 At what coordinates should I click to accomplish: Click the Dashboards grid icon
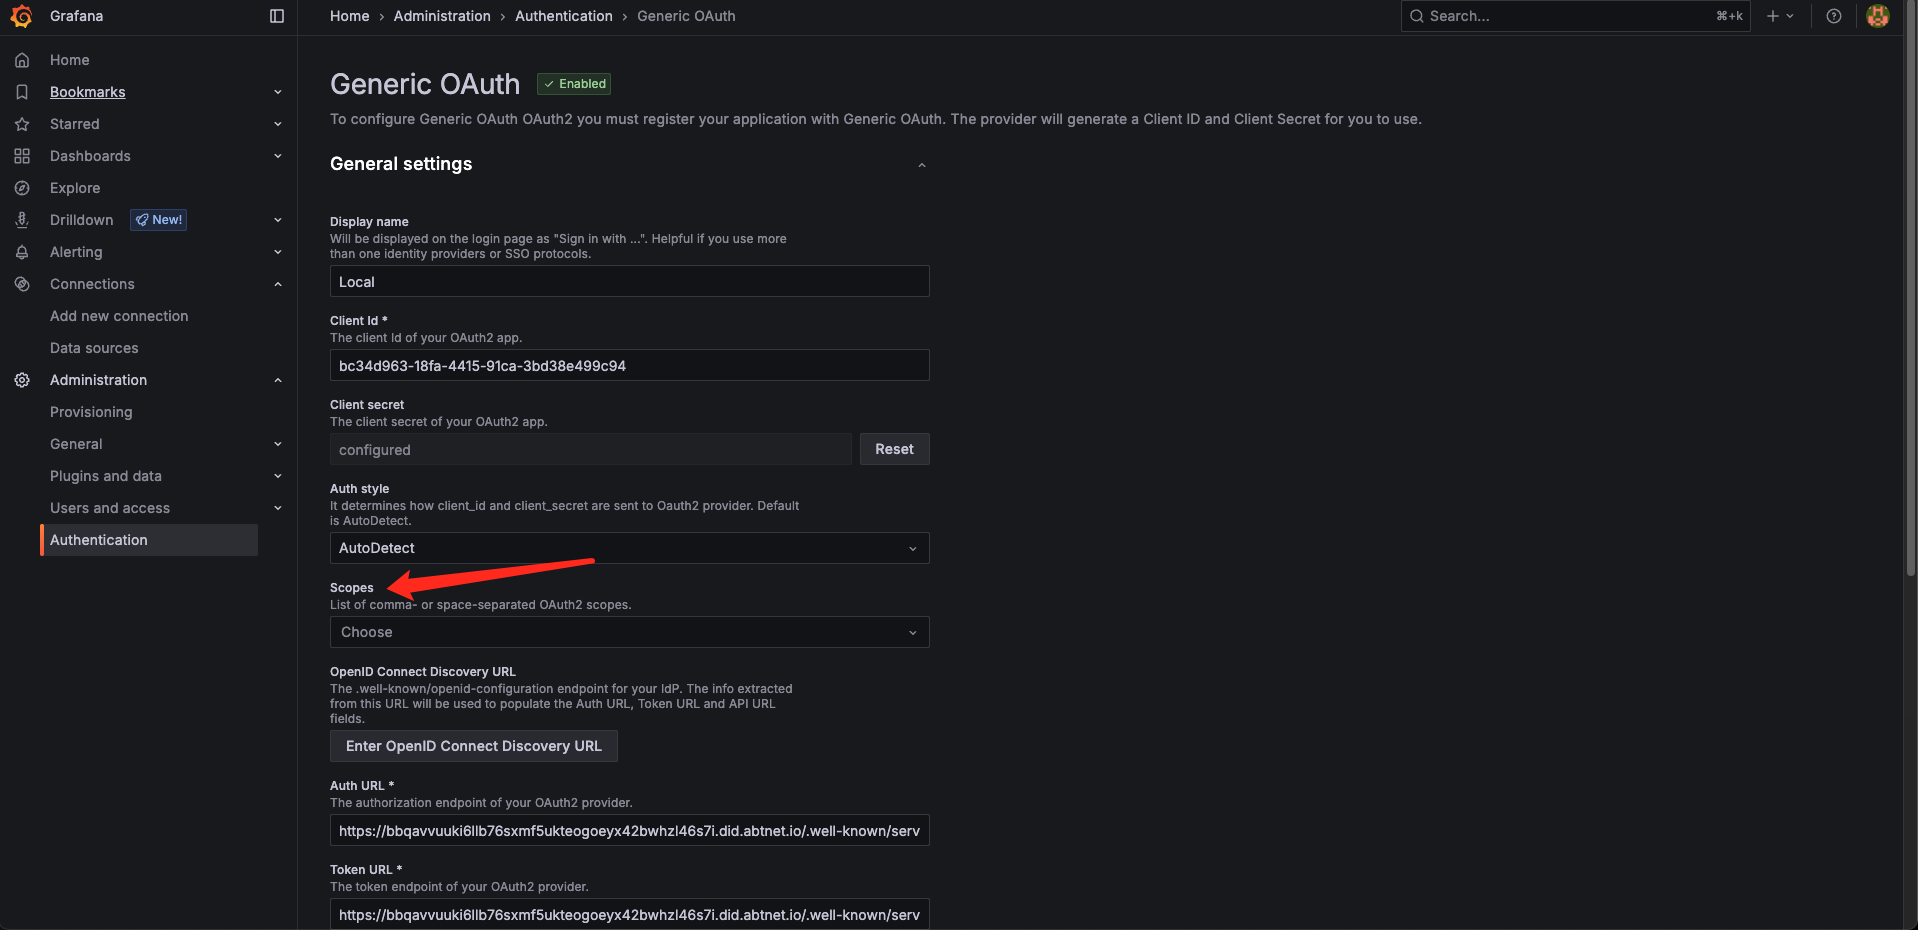pyautogui.click(x=22, y=156)
